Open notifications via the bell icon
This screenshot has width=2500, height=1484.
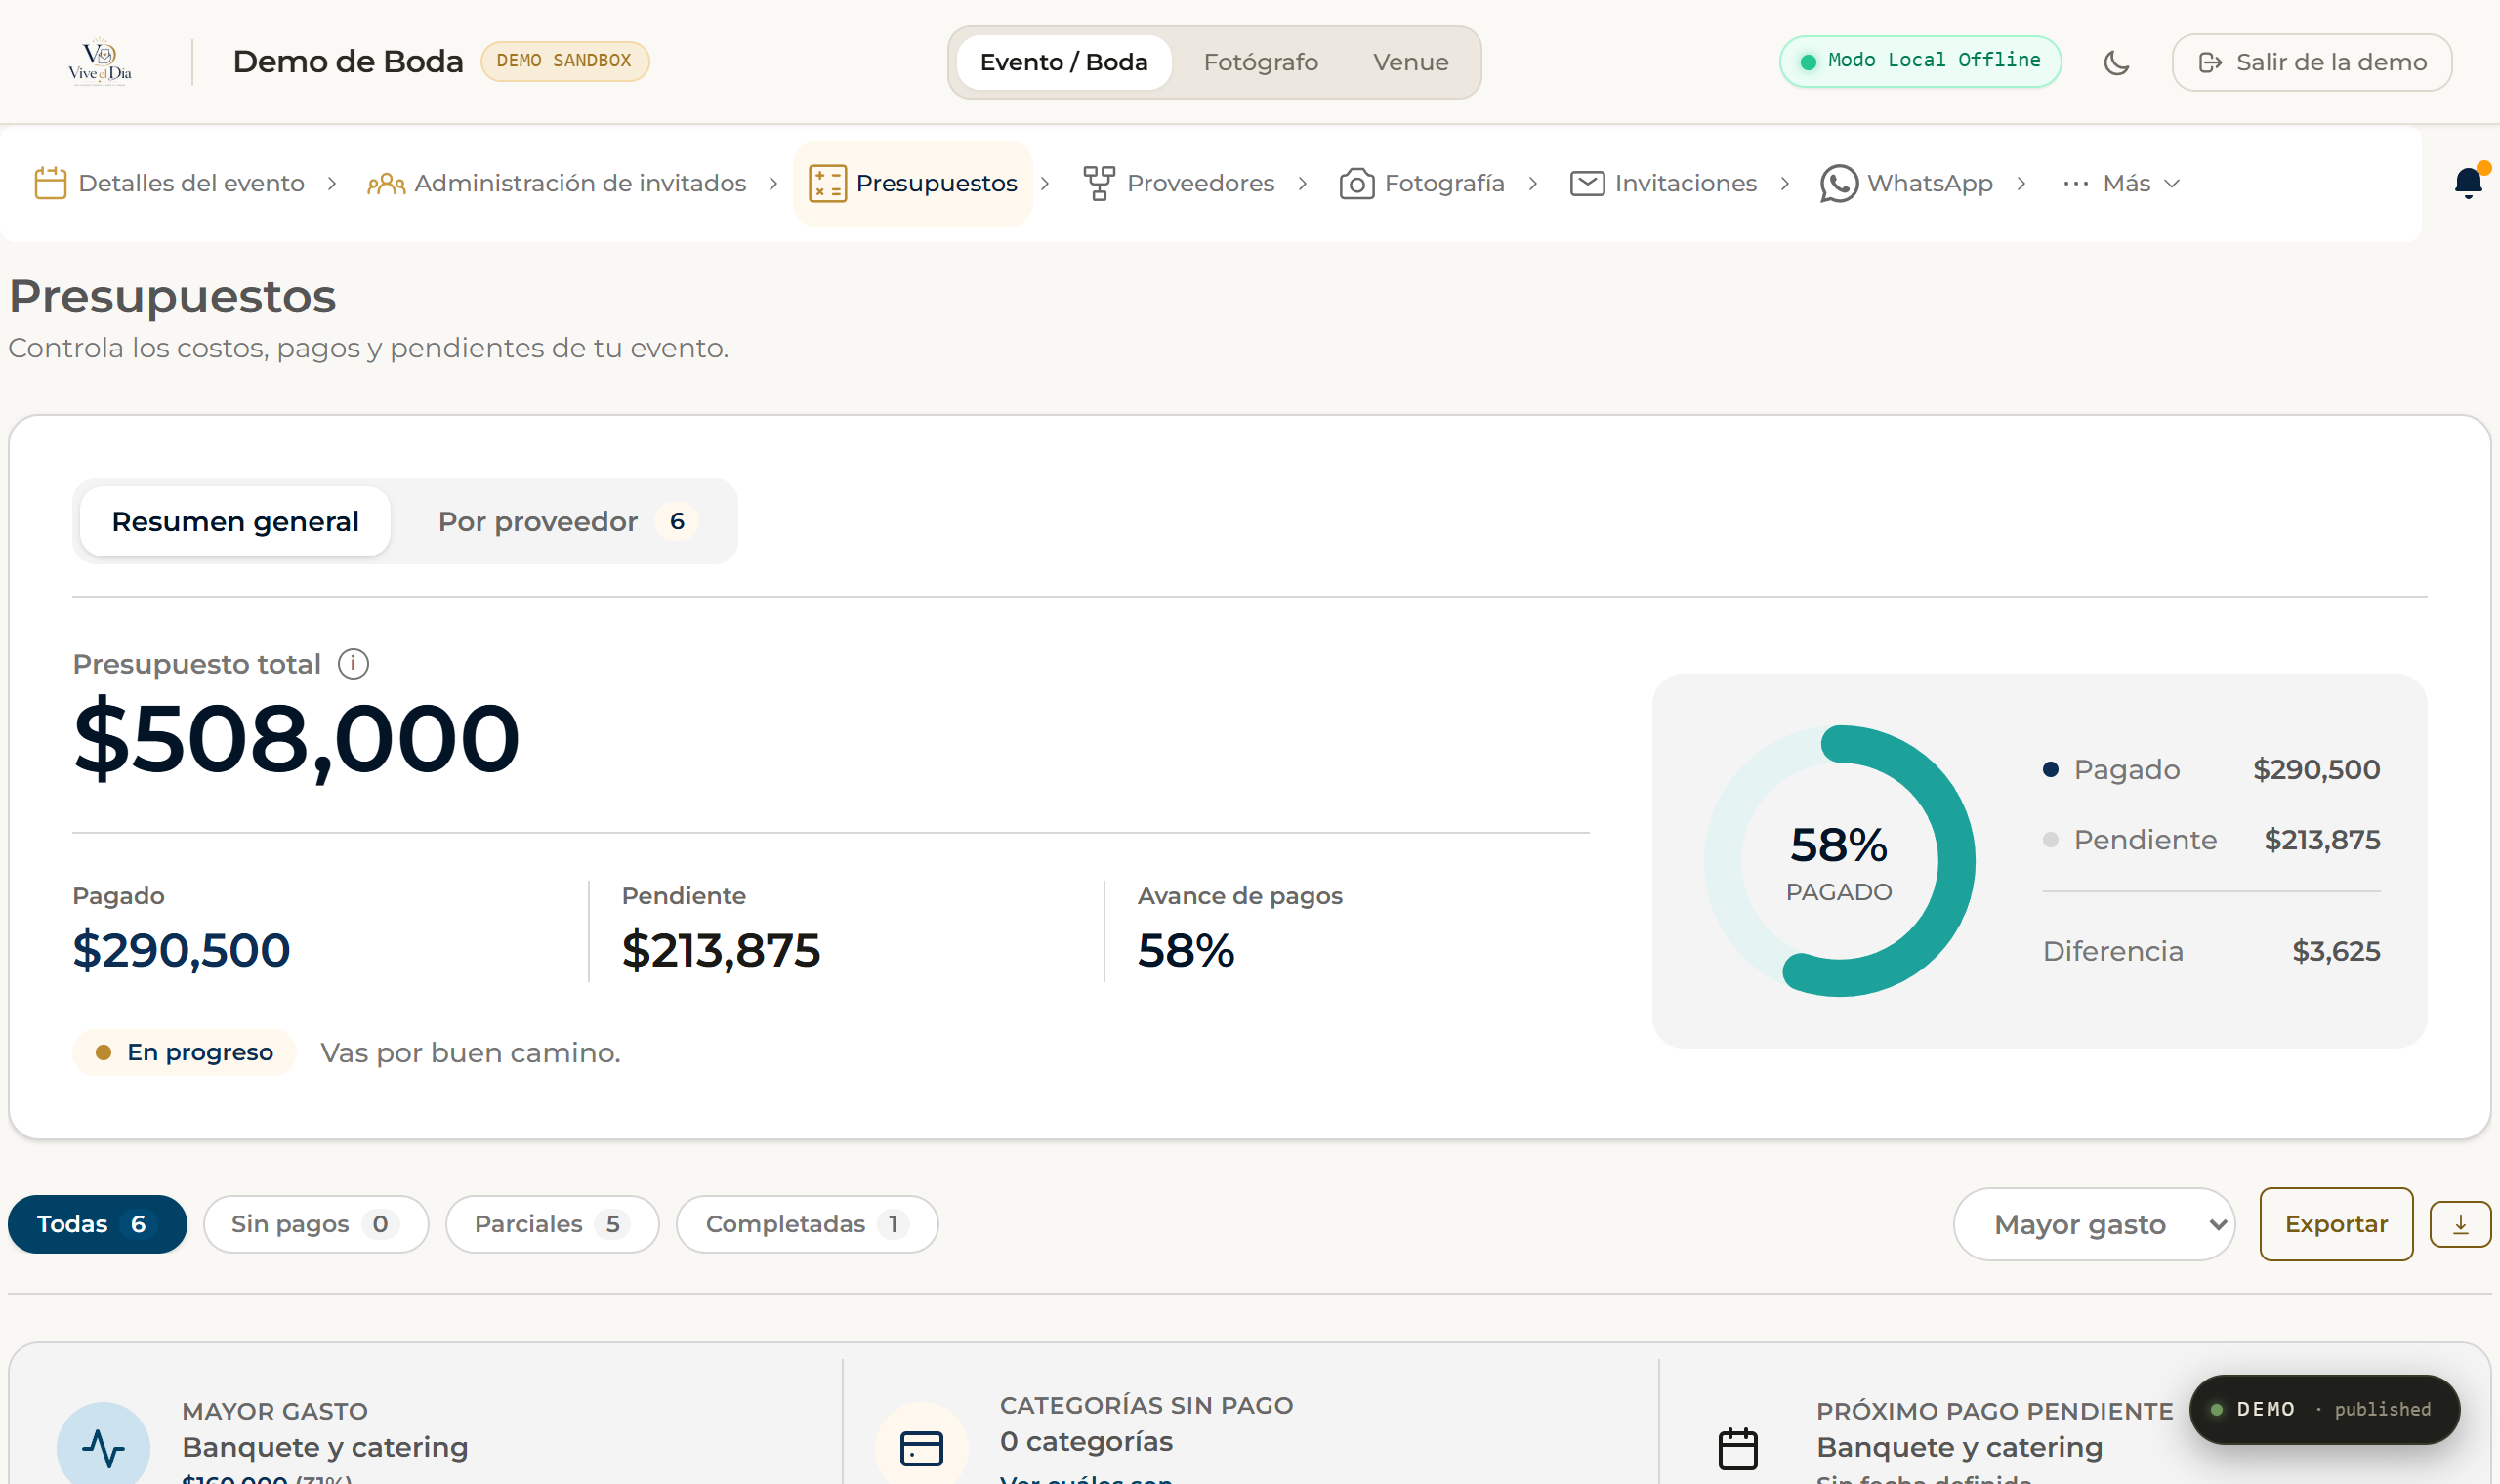pos(2468,183)
